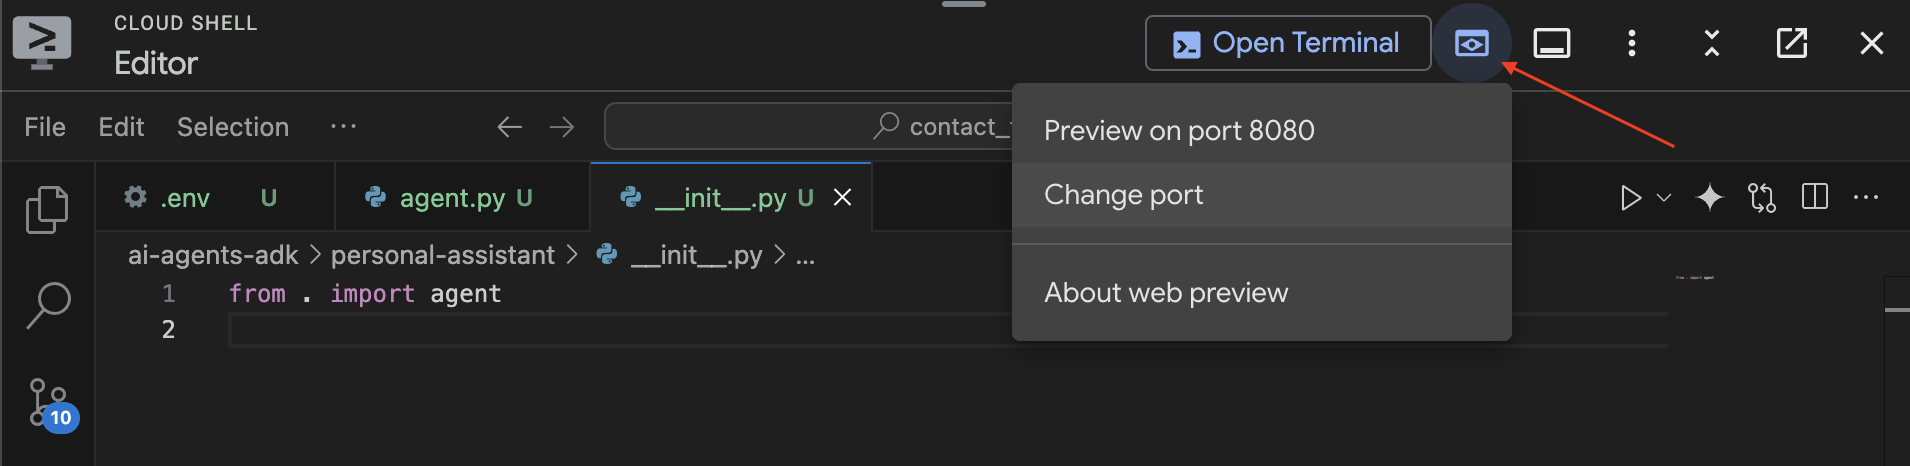Select Preview on port 8080
This screenshot has height=466, width=1910.
click(x=1179, y=131)
